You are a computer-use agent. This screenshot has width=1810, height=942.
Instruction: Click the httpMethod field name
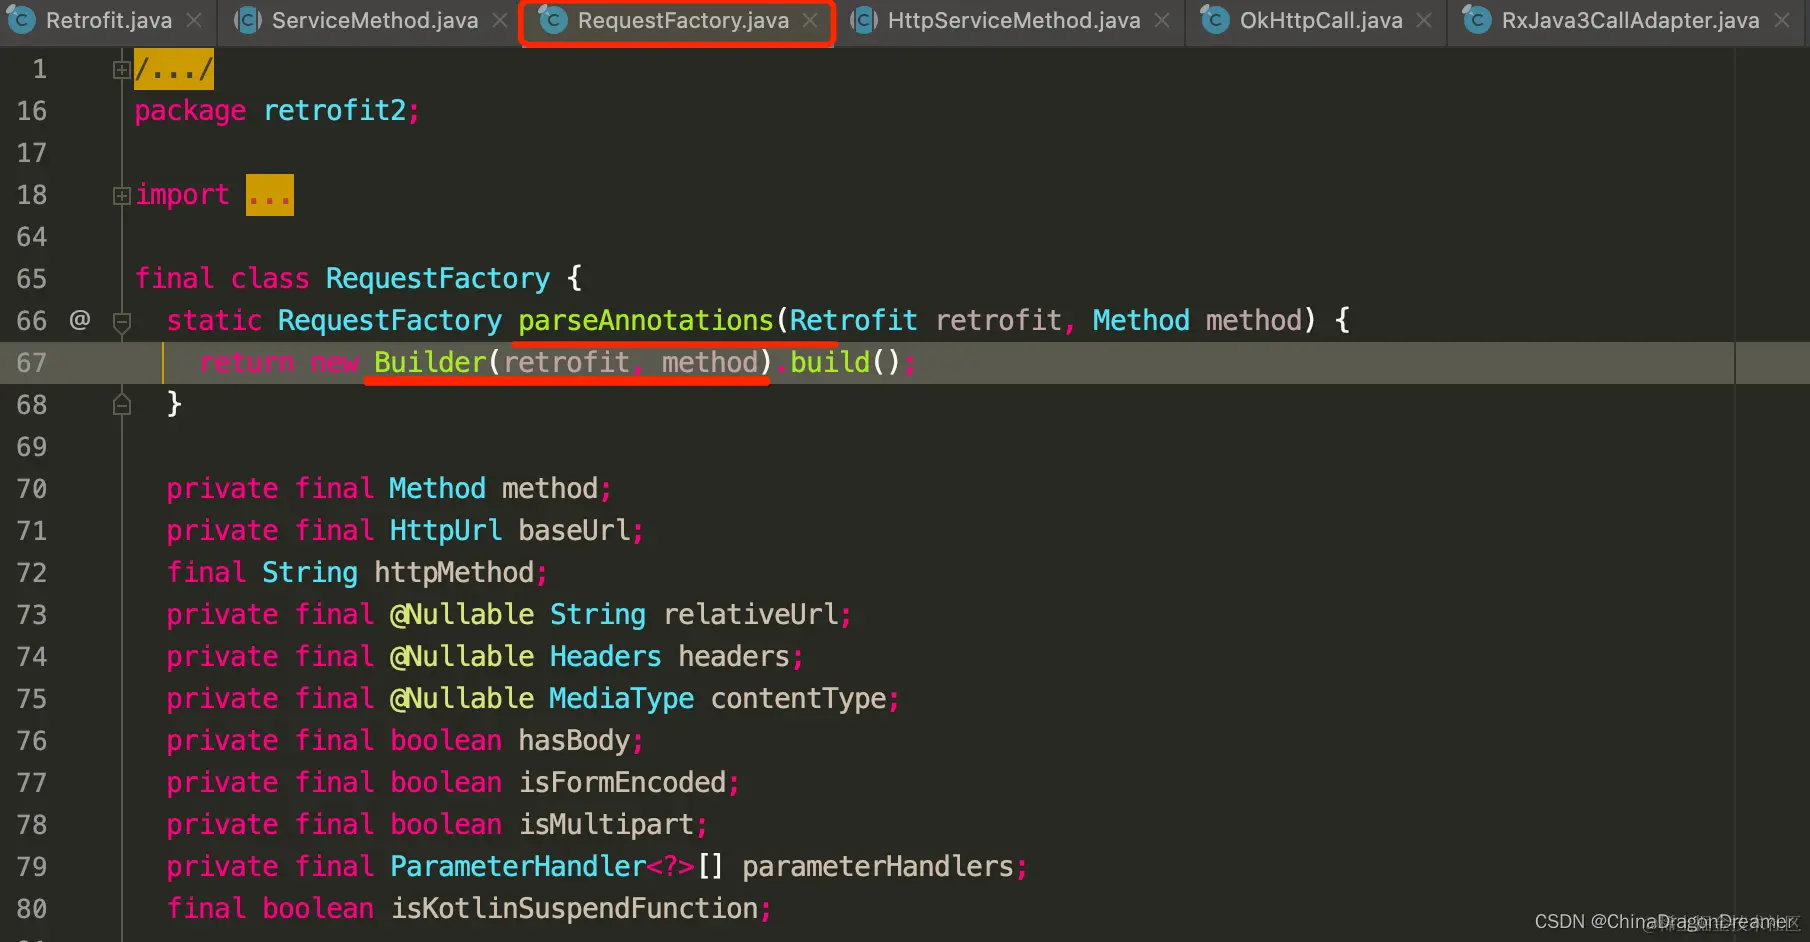coord(454,572)
